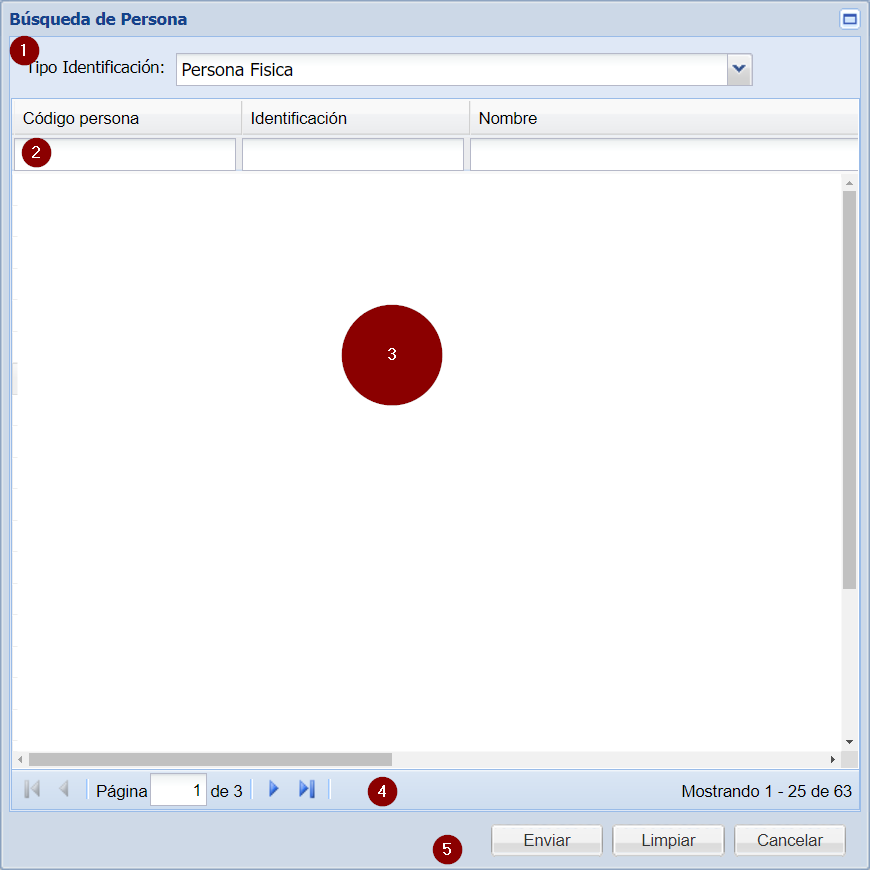Click the horizontal scrollbar left arrow
Screen dimensions: 870x870
[20, 759]
